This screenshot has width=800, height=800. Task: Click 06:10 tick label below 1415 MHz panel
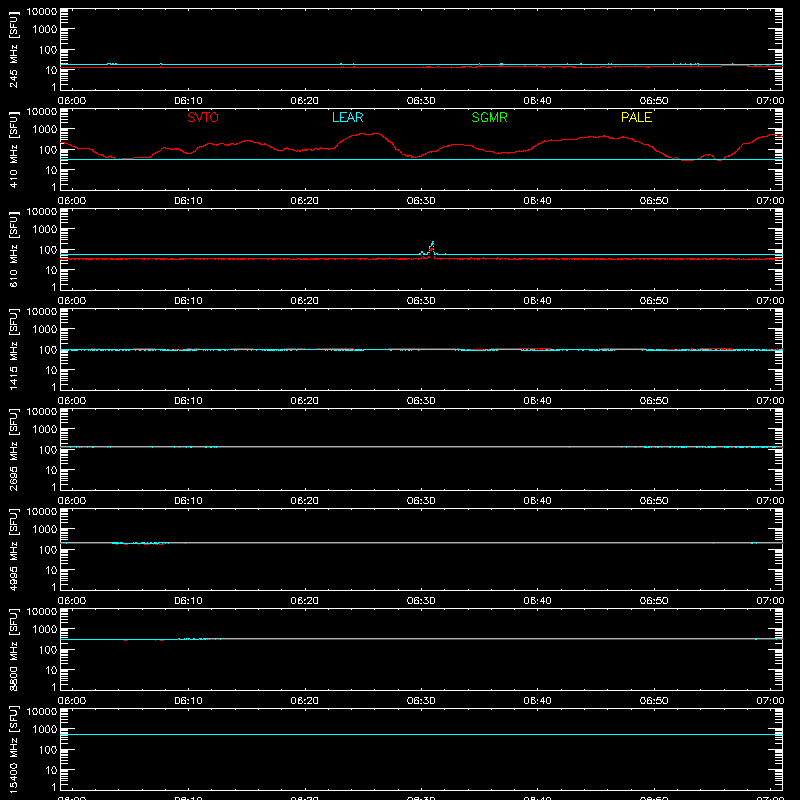188,401
